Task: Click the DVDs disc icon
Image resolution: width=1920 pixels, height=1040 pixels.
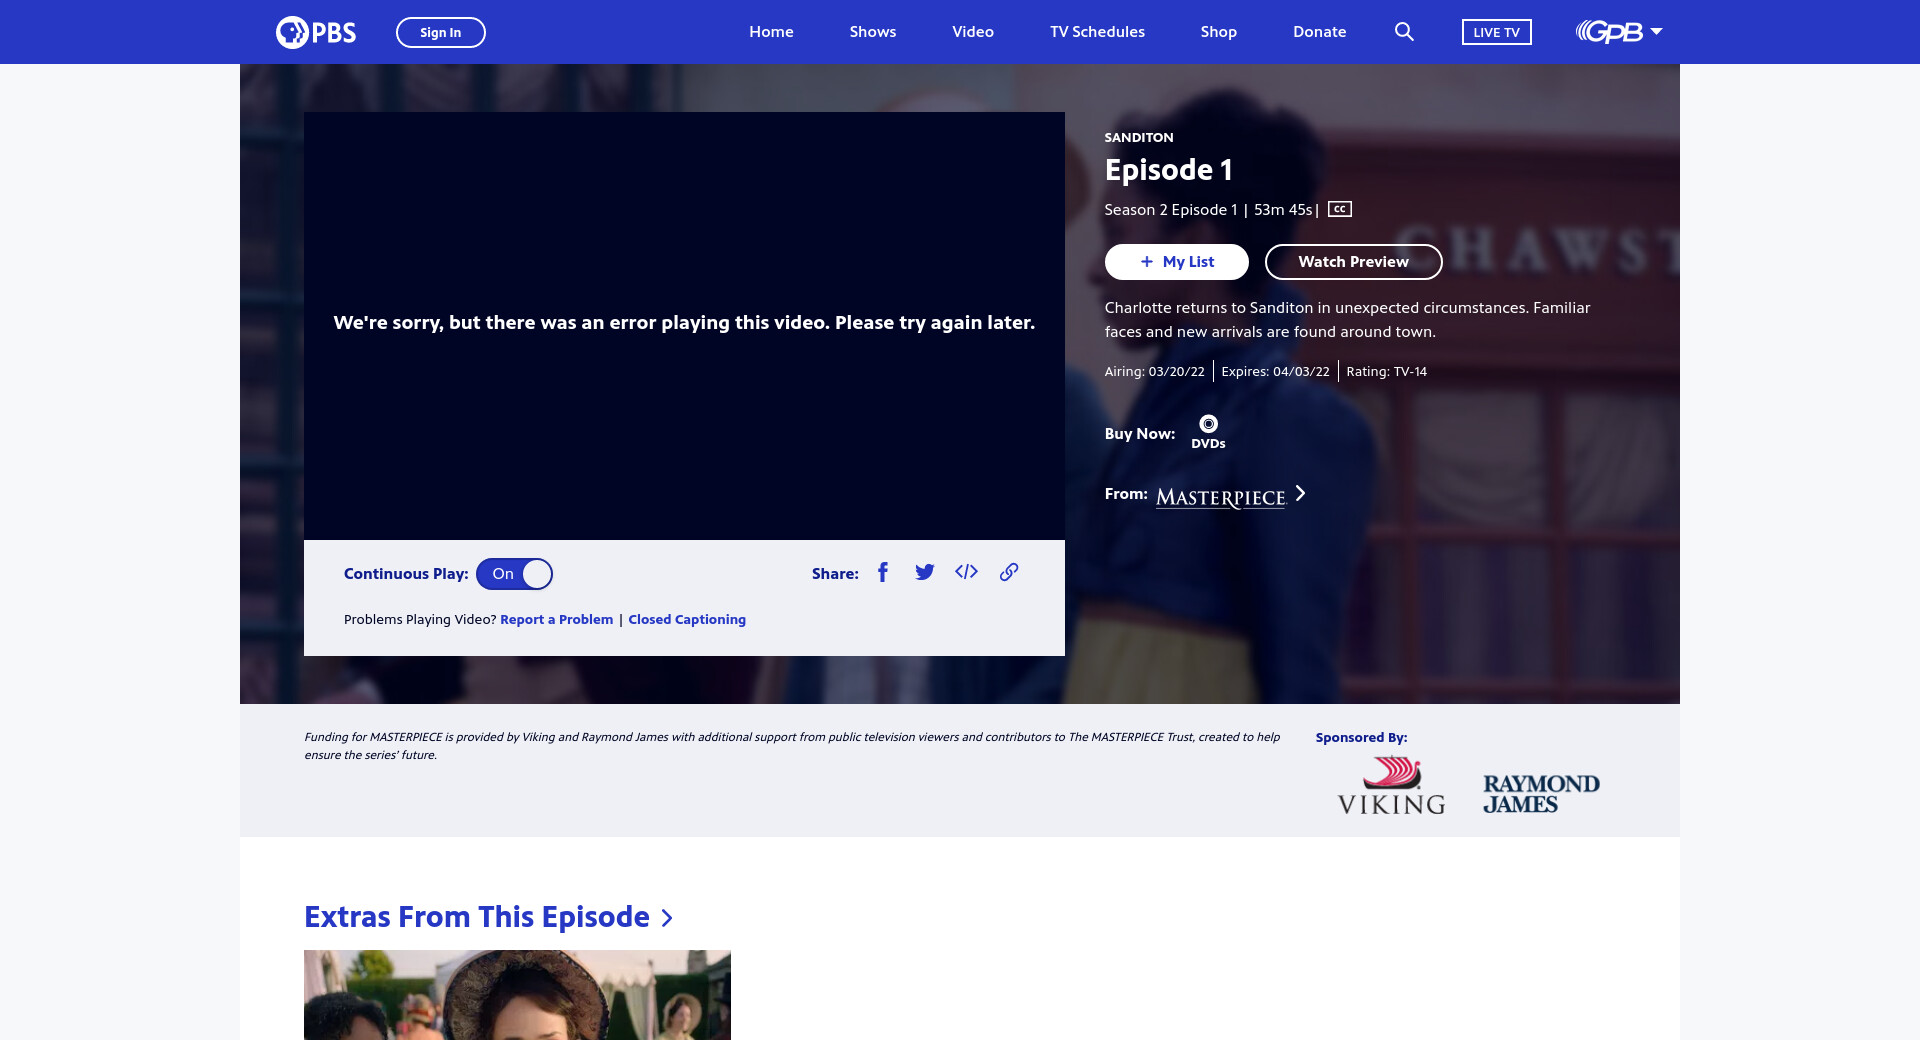Action: [1208, 424]
